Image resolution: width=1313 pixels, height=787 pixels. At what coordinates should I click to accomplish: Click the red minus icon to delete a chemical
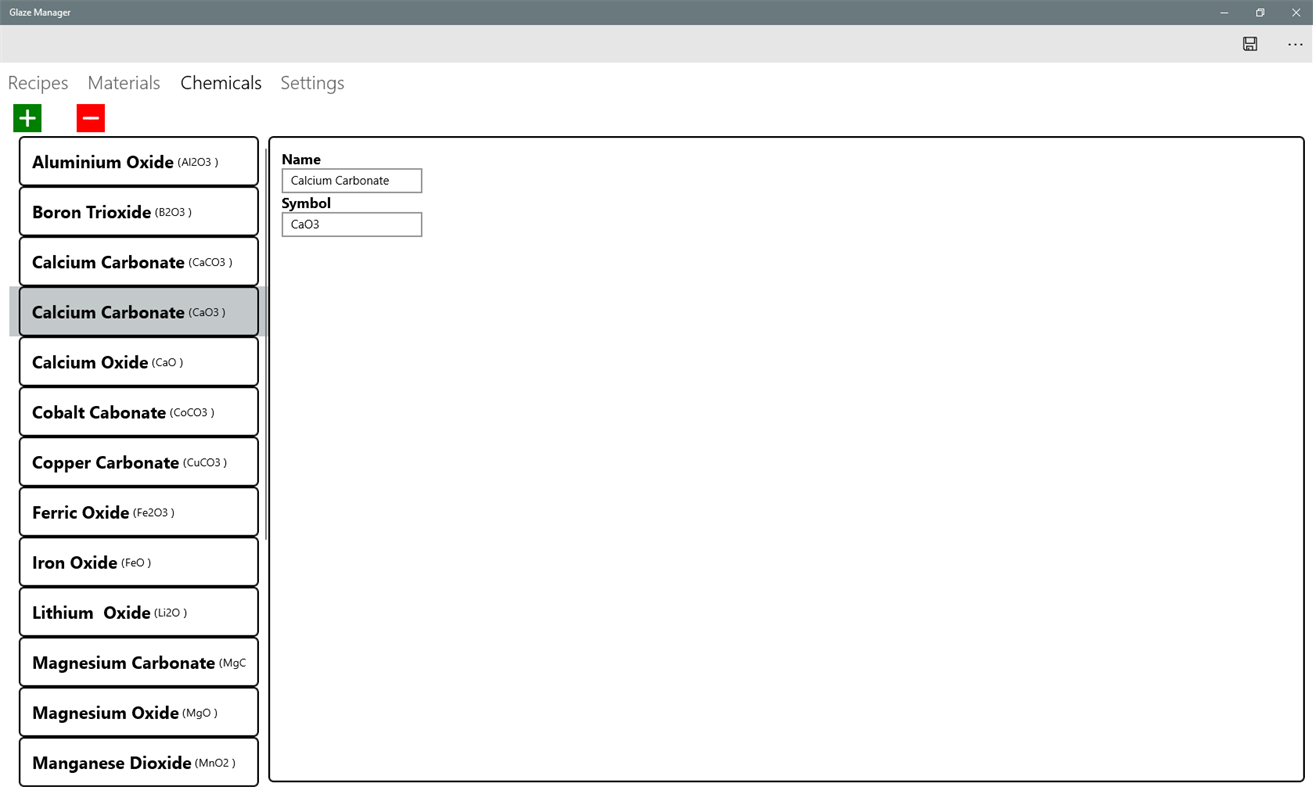(x=90, y=117)
